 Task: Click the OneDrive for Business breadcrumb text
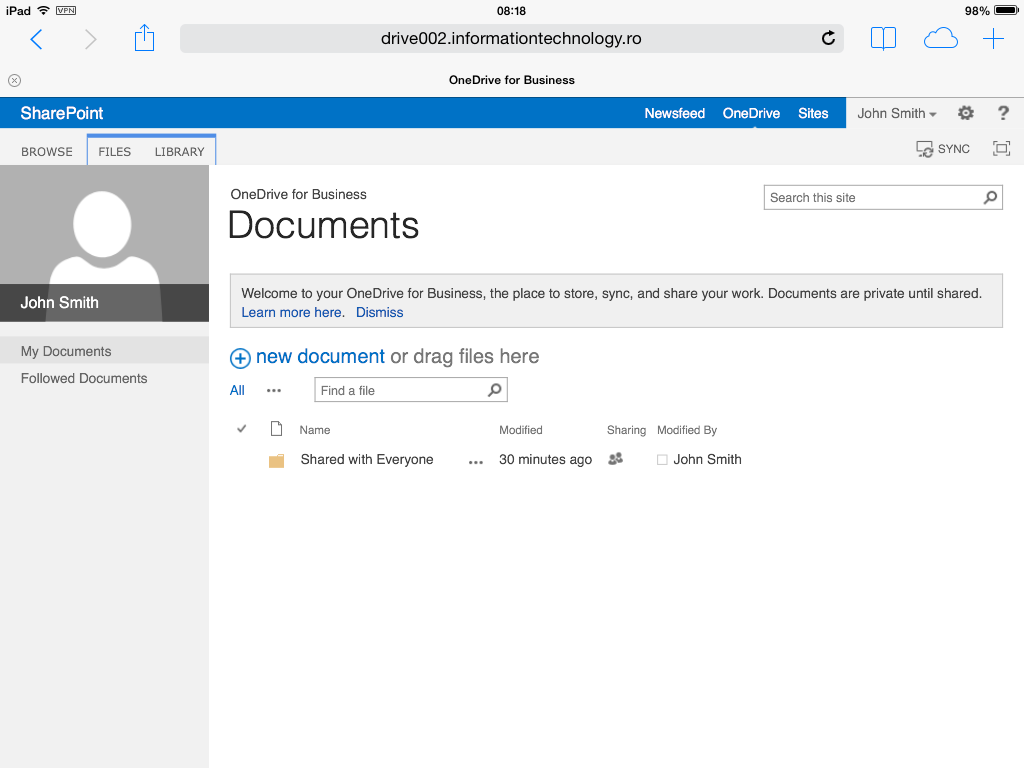[298, 195]
